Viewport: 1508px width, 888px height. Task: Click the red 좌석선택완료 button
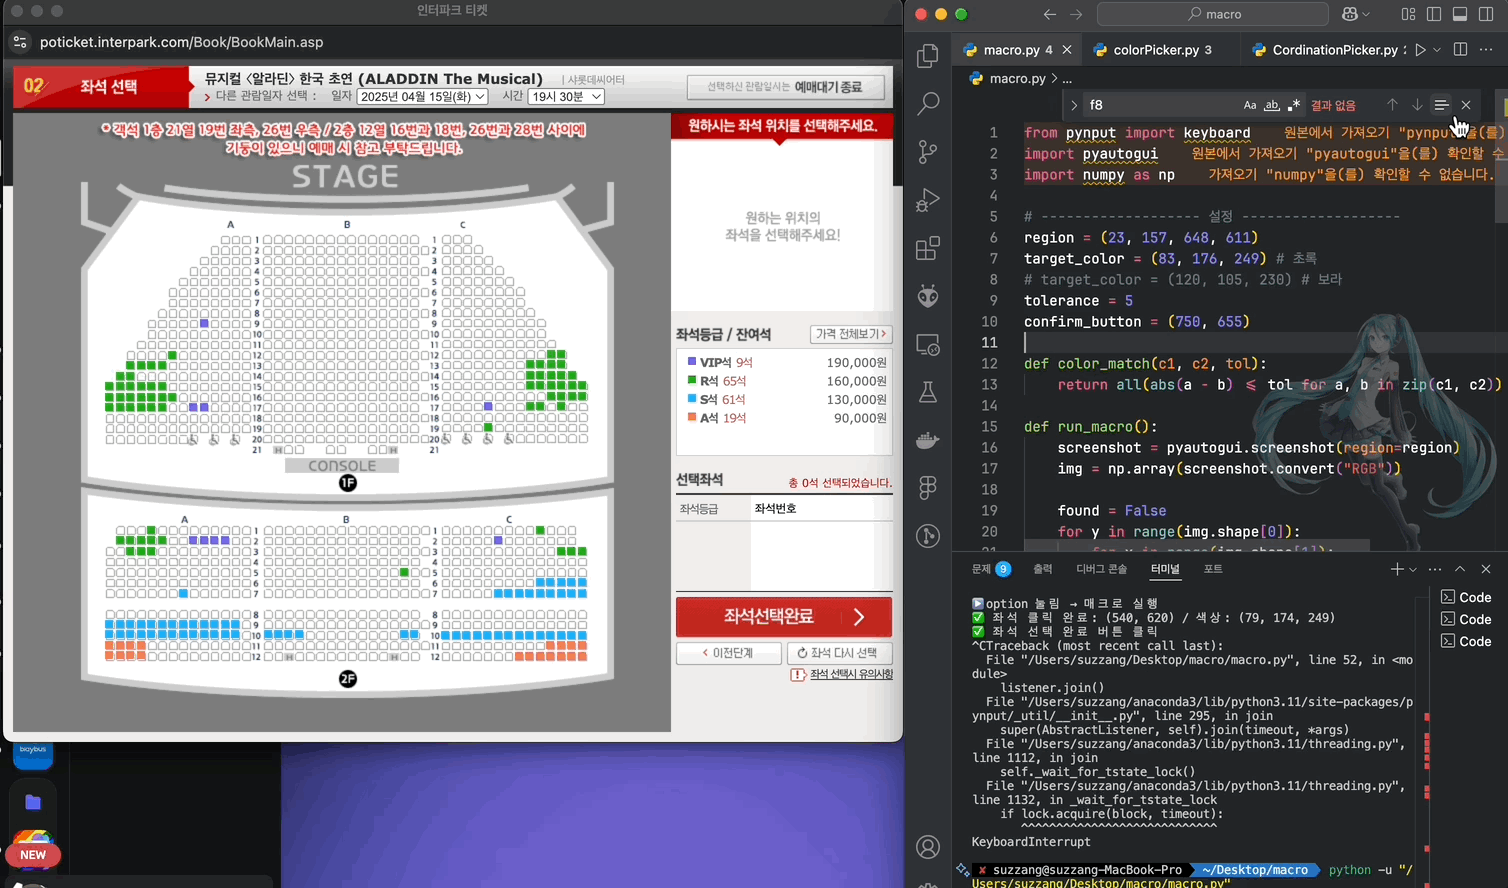[784, 617]
